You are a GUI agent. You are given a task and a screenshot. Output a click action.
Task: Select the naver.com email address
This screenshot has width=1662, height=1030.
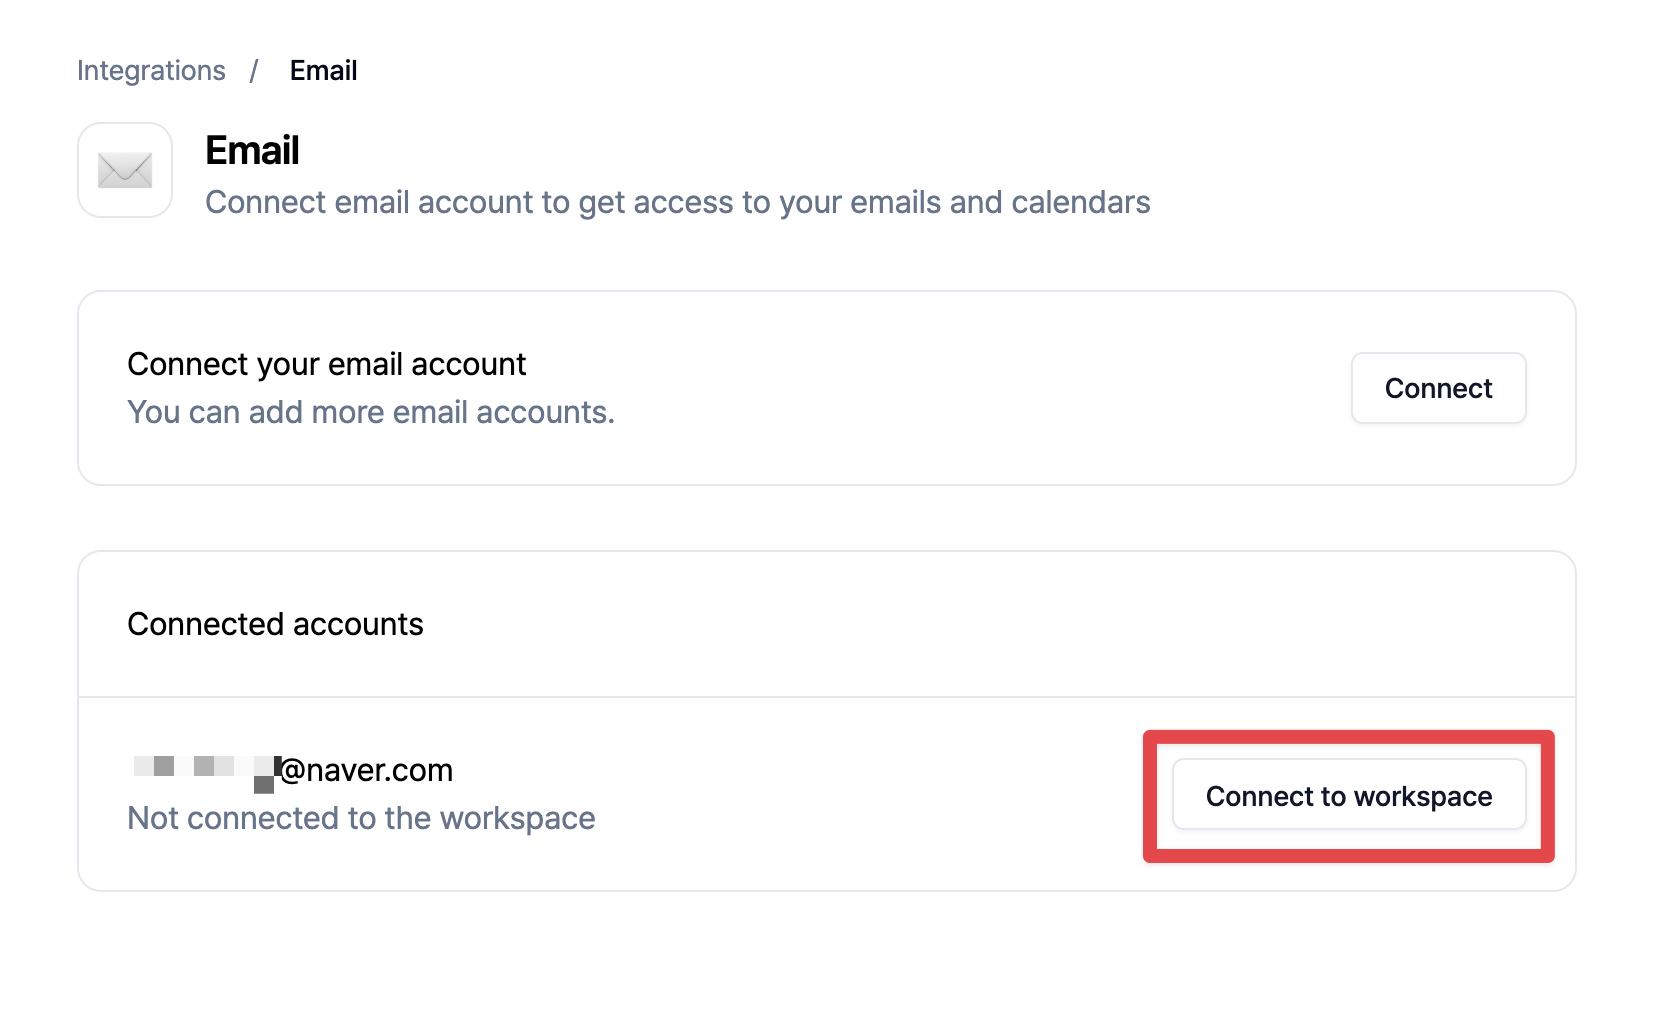click(x=291, y=770)
